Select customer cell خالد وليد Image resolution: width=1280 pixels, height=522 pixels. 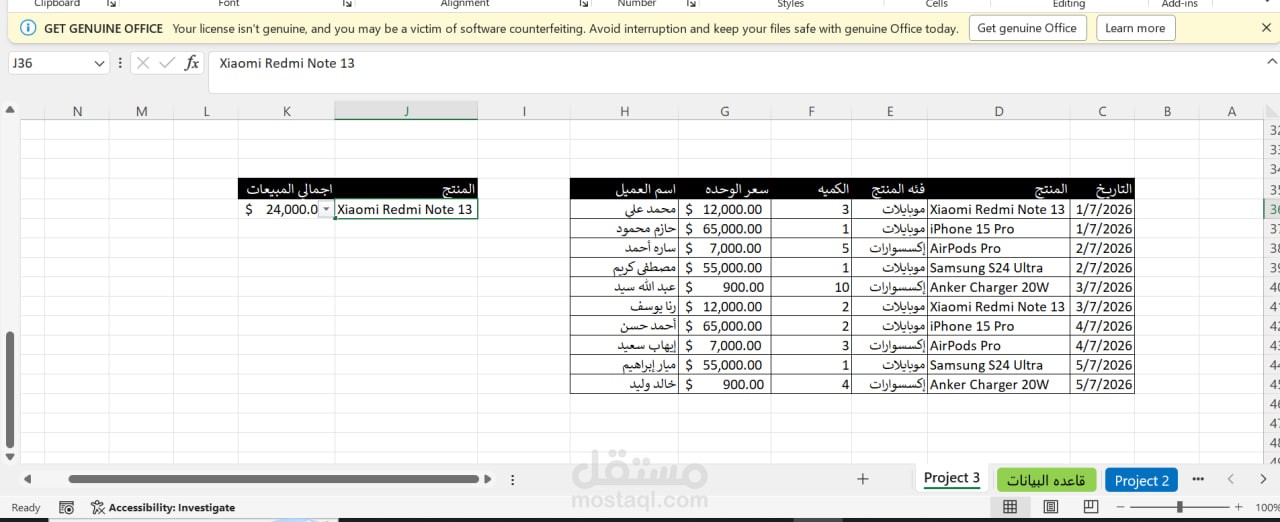[625, 384]
